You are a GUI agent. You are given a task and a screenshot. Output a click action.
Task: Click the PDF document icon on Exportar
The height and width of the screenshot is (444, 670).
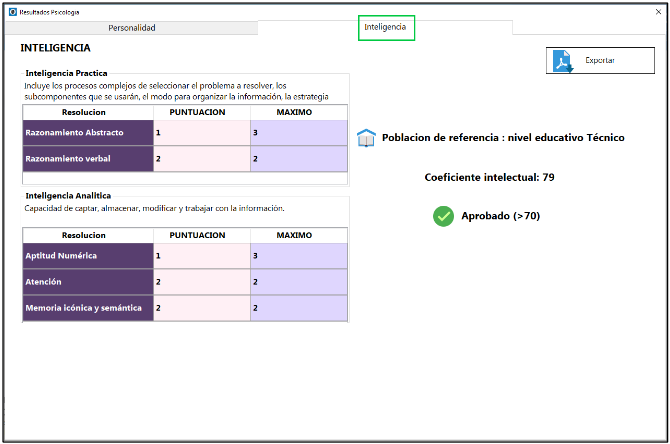565,61
